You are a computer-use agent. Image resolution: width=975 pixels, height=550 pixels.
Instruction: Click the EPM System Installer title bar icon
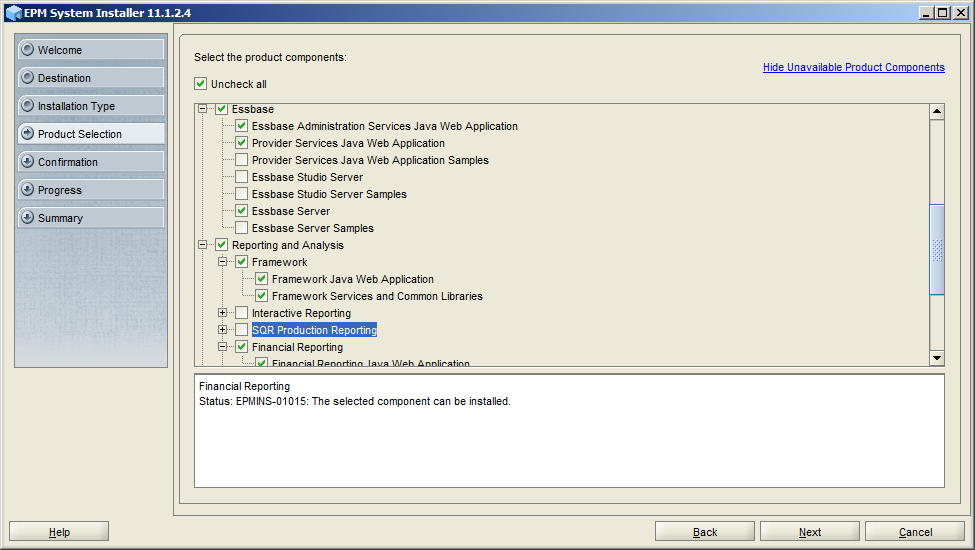pos(13,12)
